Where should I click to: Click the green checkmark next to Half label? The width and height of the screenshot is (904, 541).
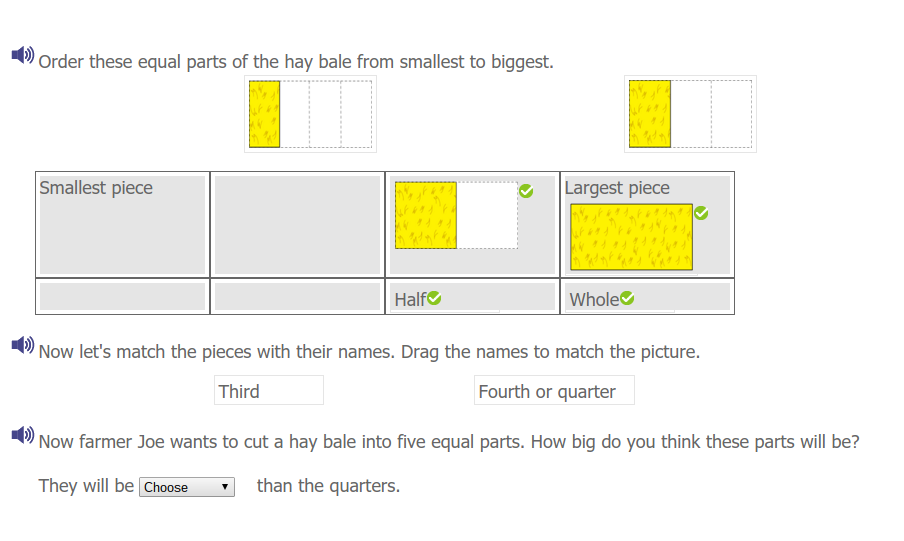coord(434,298)
